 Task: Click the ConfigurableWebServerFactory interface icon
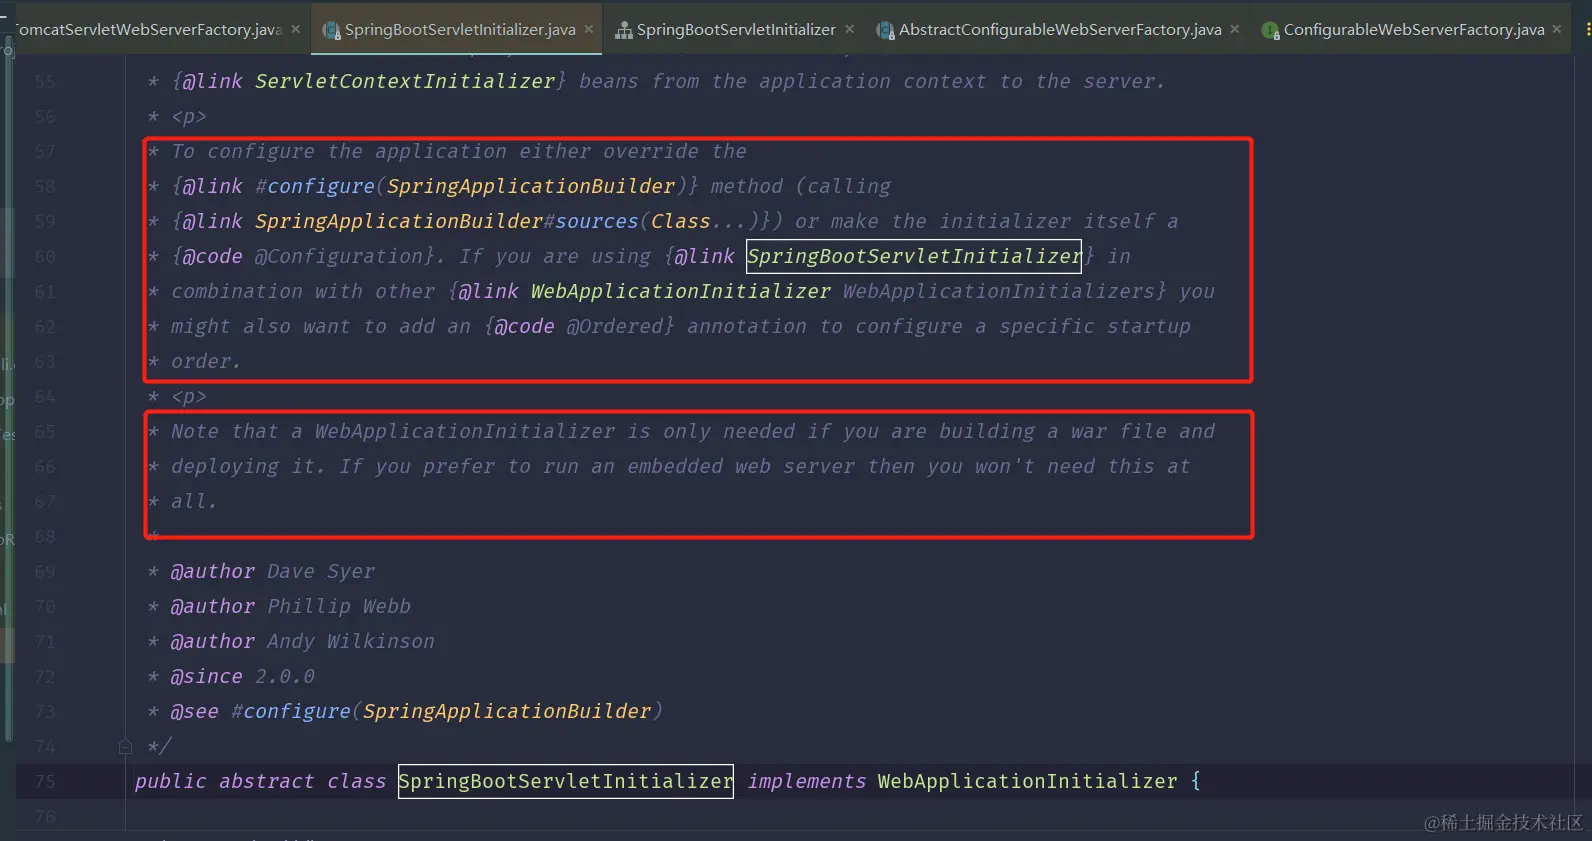[x=1271, y=30]
